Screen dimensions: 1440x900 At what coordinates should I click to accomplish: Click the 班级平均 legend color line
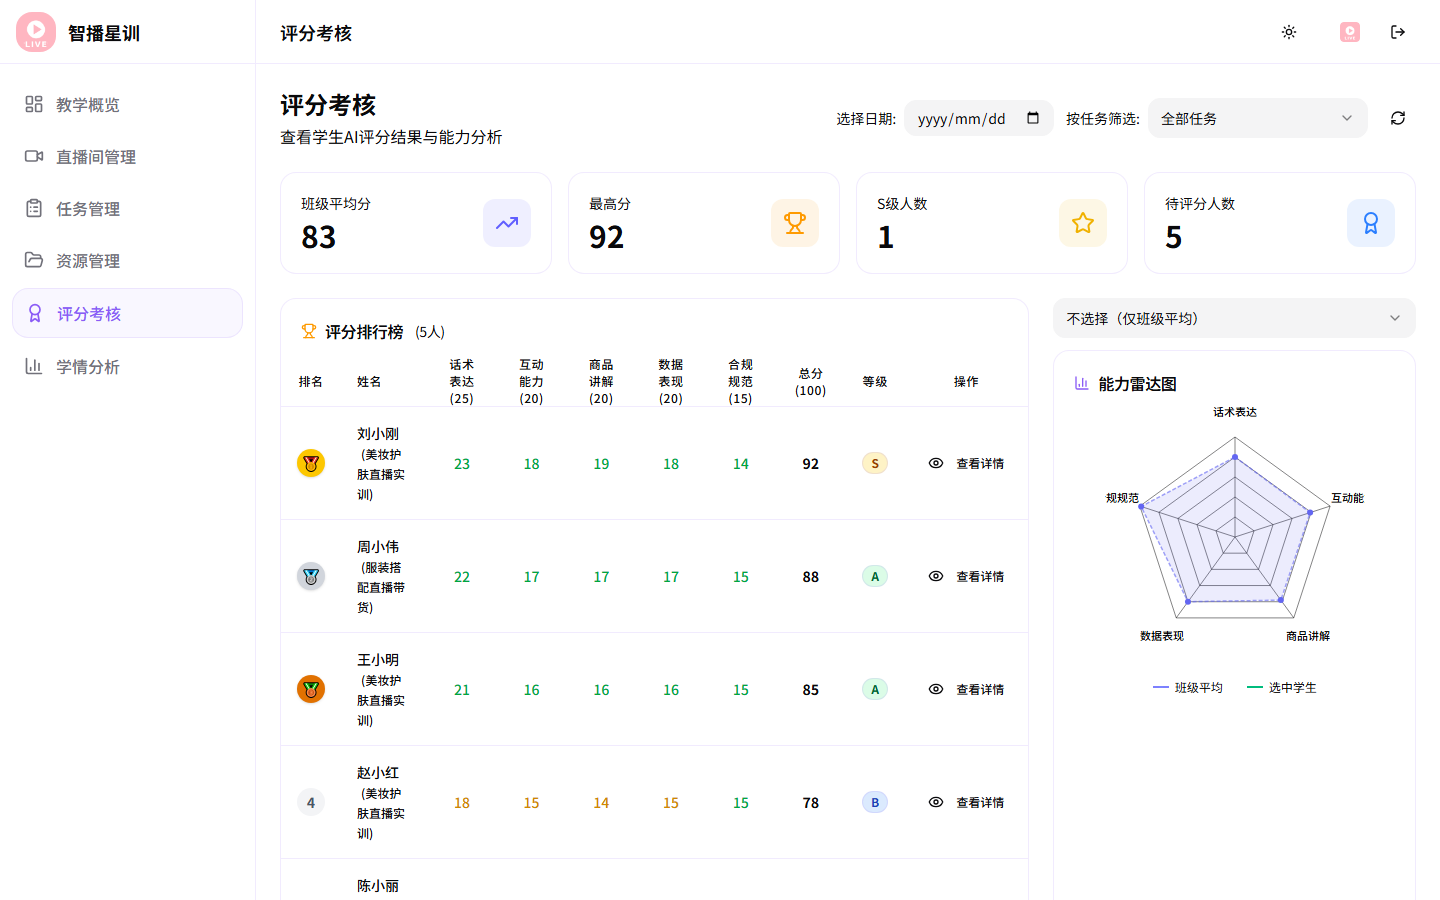1161,687
